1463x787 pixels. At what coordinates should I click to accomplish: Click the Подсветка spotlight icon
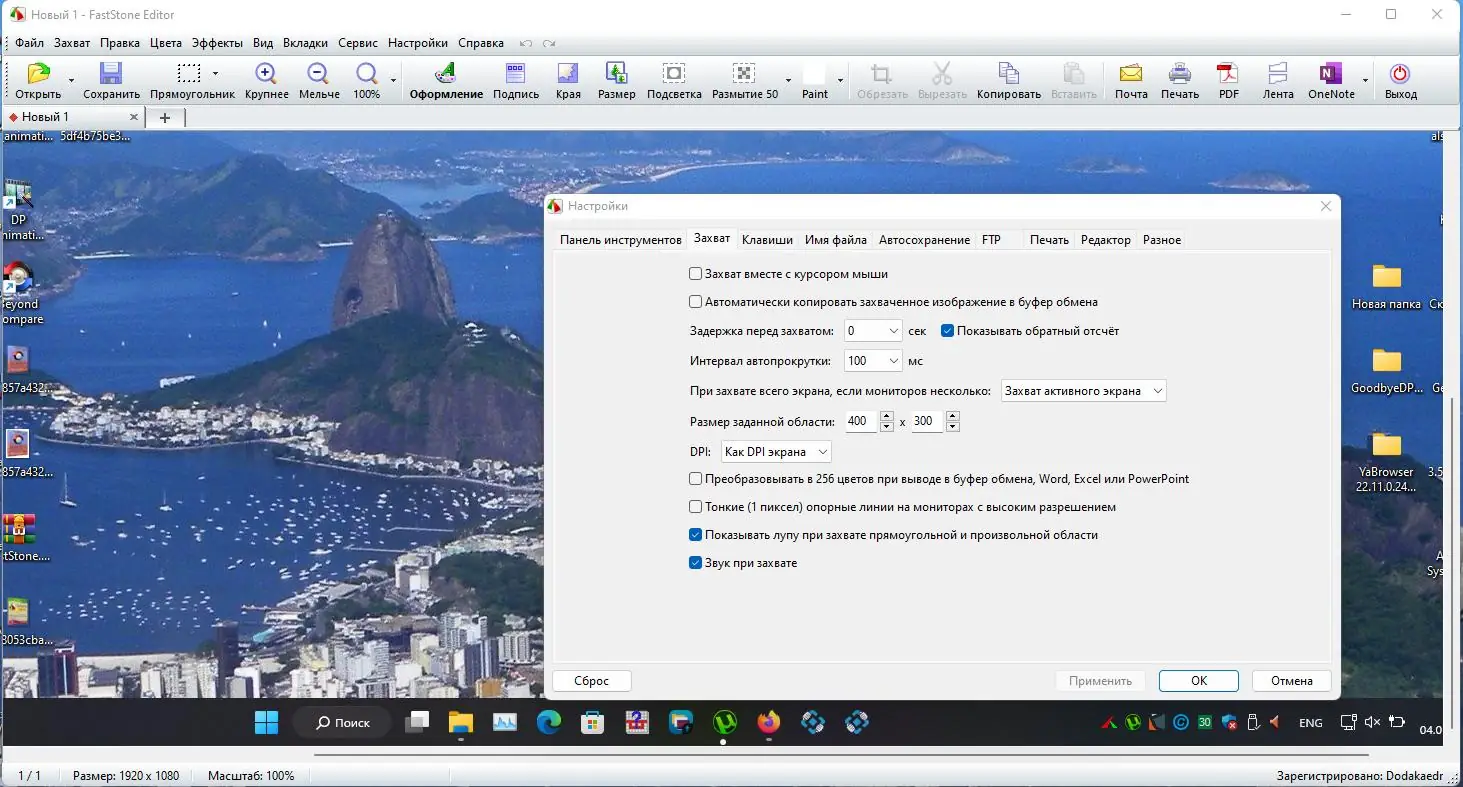coord(674,75)
